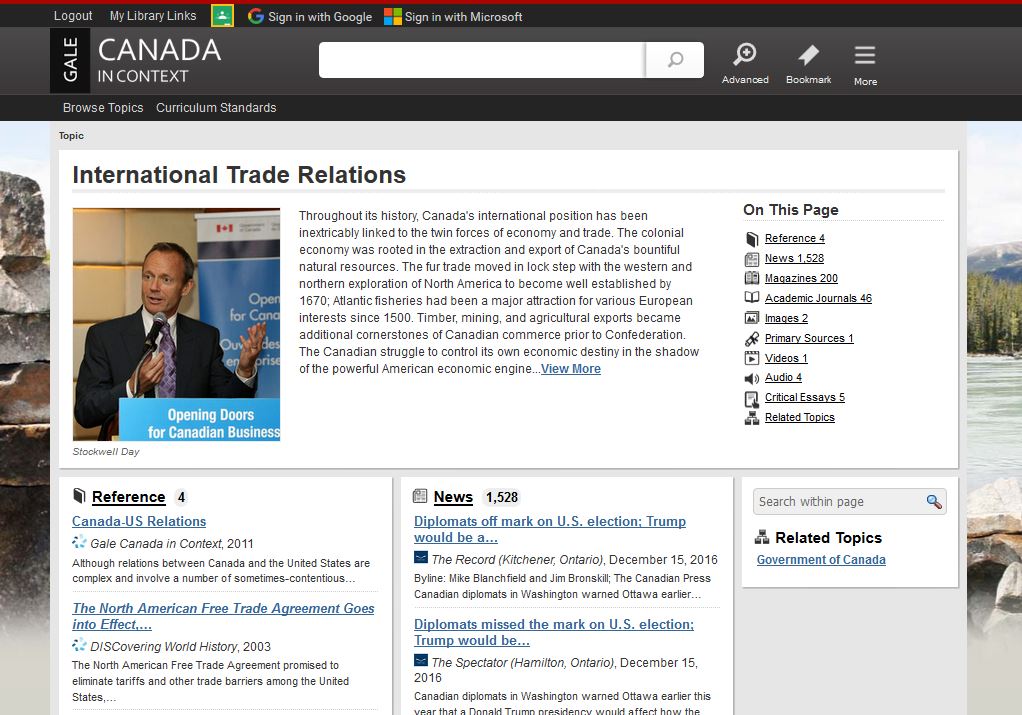Click the Stockwell Day photo thumbnail
1022x715 pixels.
click(x=176, y=324)
